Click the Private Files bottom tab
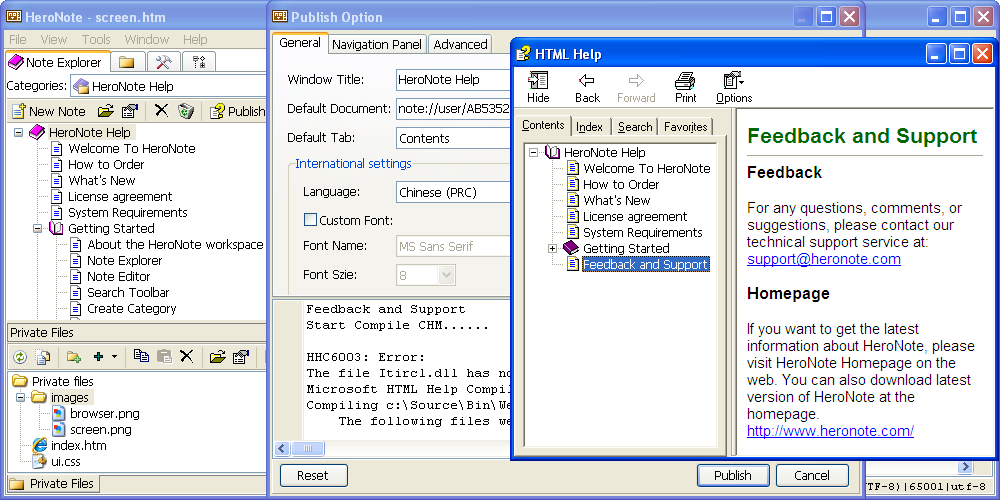 click(54, 483)
